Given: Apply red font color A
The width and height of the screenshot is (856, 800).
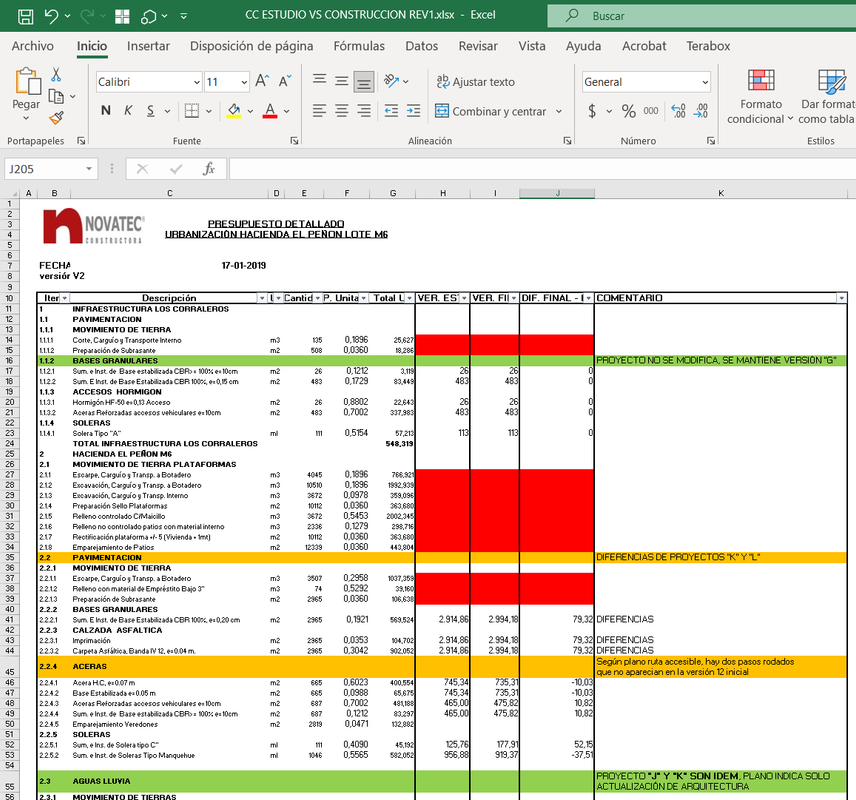Looking at the screenshot, I should 270,111.
